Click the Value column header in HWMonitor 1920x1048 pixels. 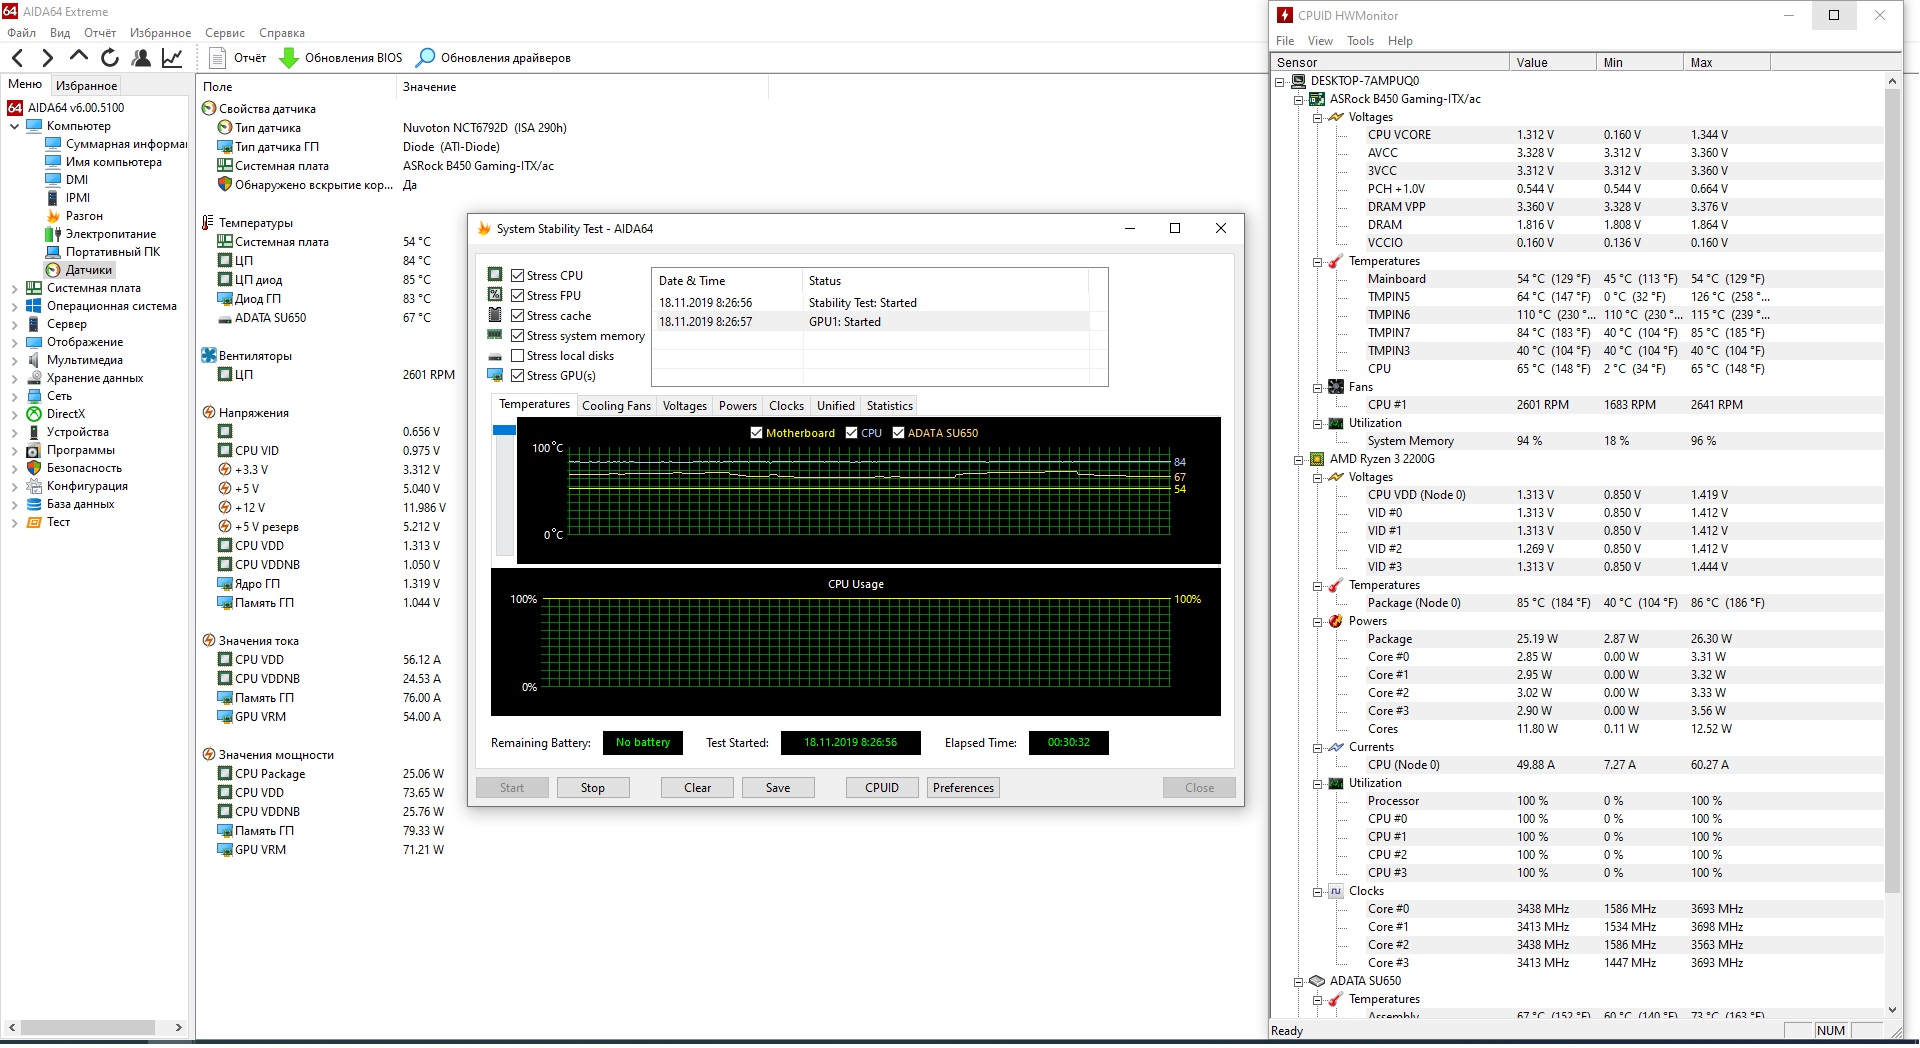tap(1553, 62)
